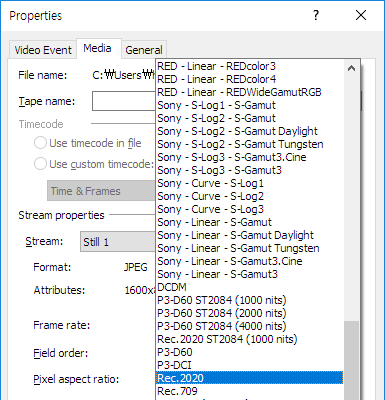
Task: Pick Sony - Linear - S-Gamut3
Action: click(x=249, y=274)
